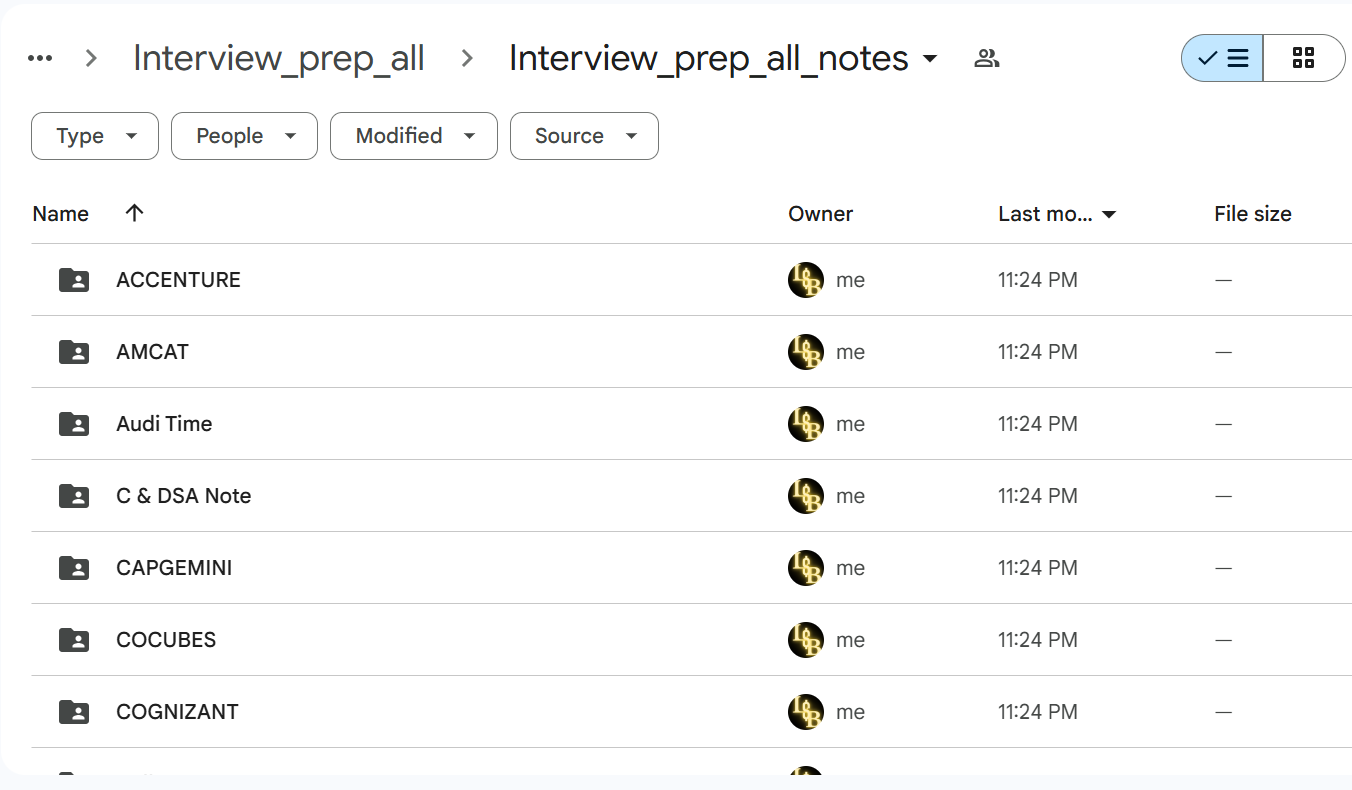1352x790 pixels.
Task: Click the folder icon beside Audi Time
Action: pyautogui.click(x=74, y=424)
